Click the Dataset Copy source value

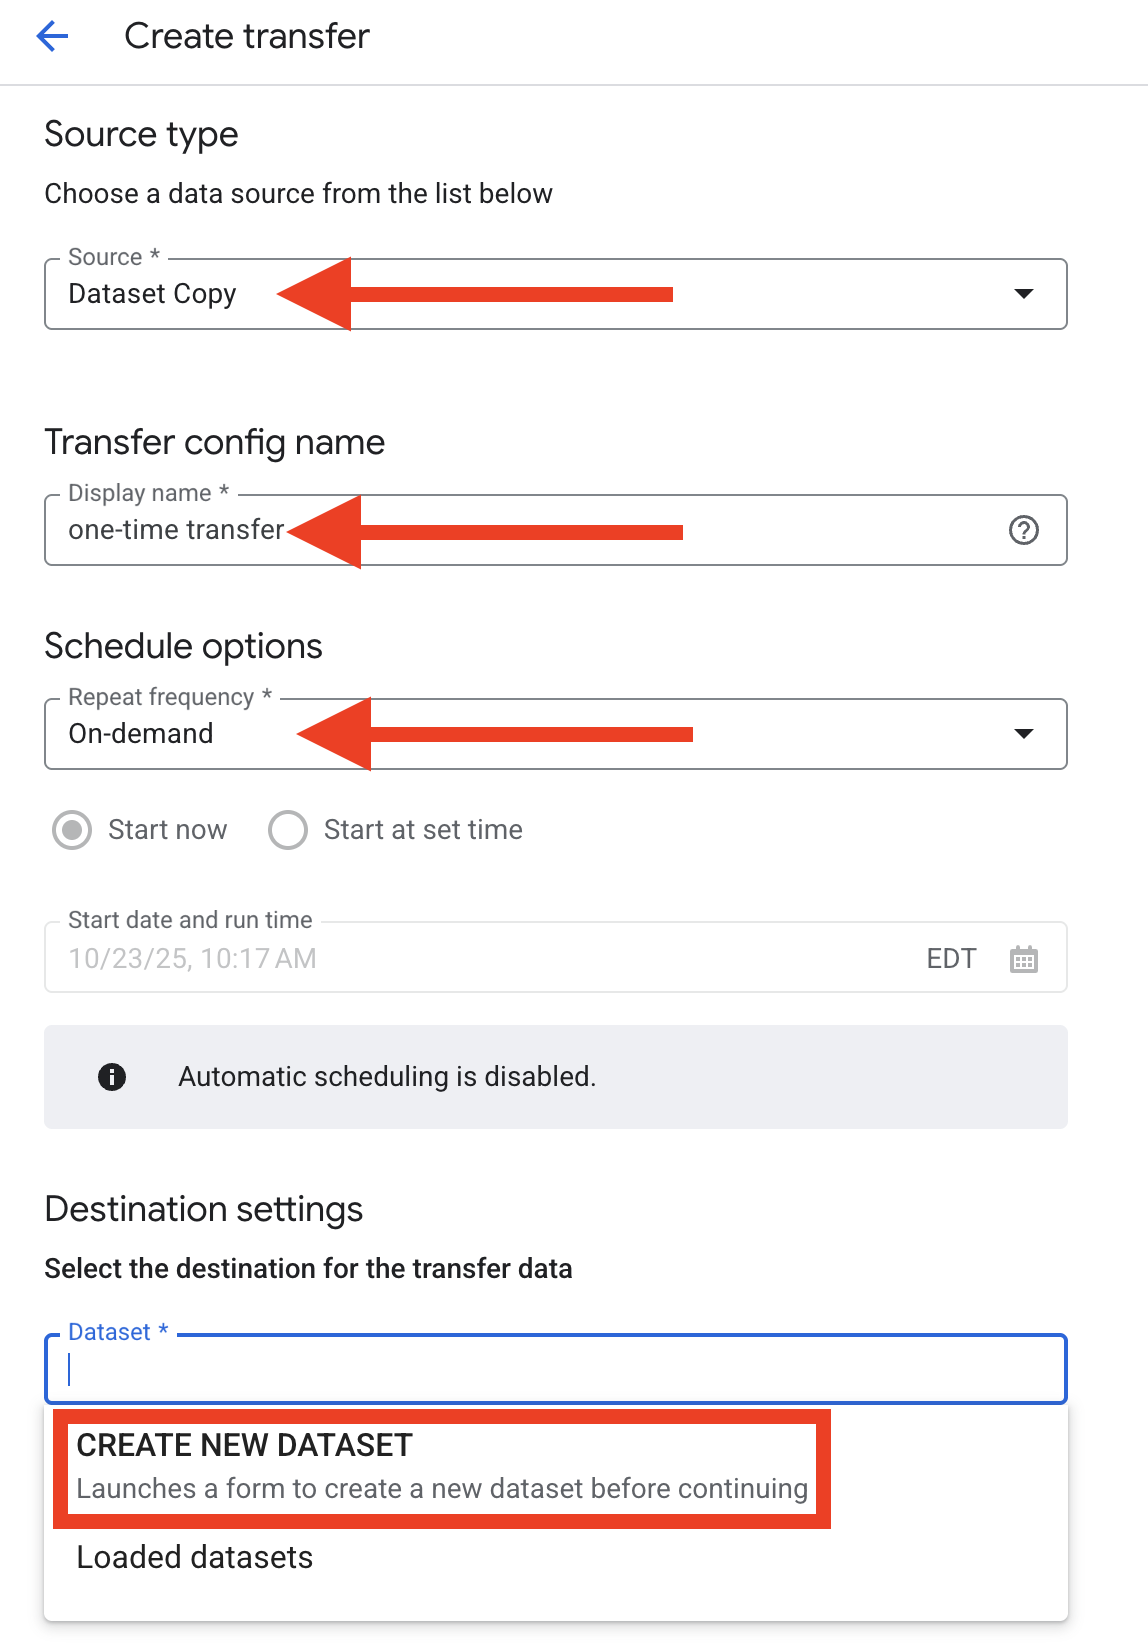click(152, 294)
